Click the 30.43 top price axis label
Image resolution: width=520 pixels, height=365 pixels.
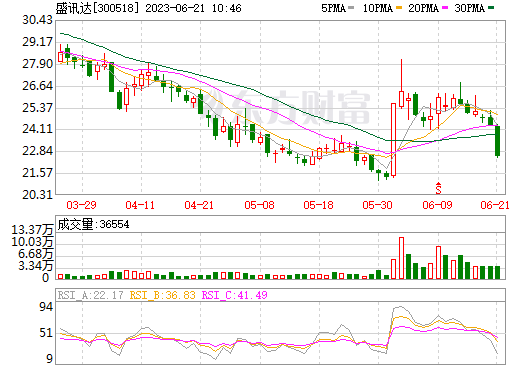pos(37,20)
